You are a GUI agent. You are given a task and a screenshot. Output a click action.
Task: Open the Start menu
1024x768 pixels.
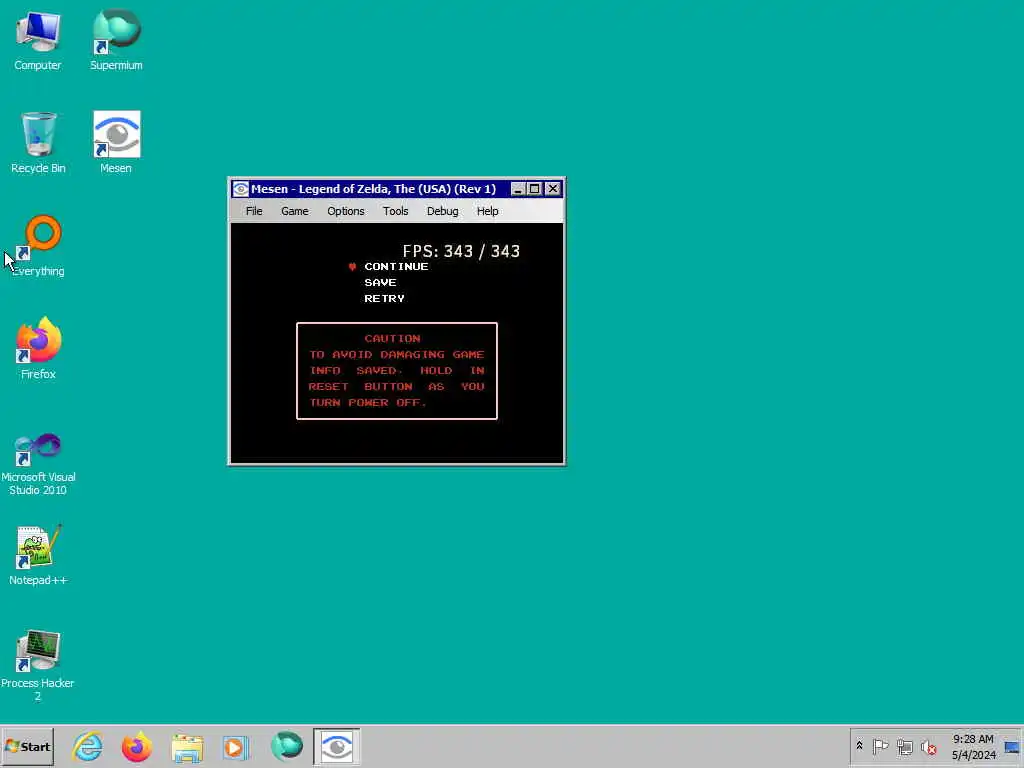coord(27,746)
